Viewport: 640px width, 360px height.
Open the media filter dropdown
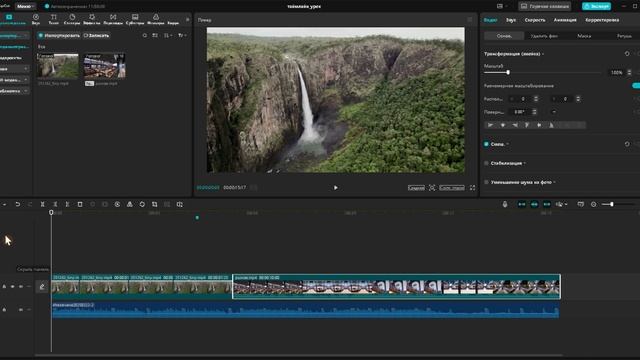(182, 36)
